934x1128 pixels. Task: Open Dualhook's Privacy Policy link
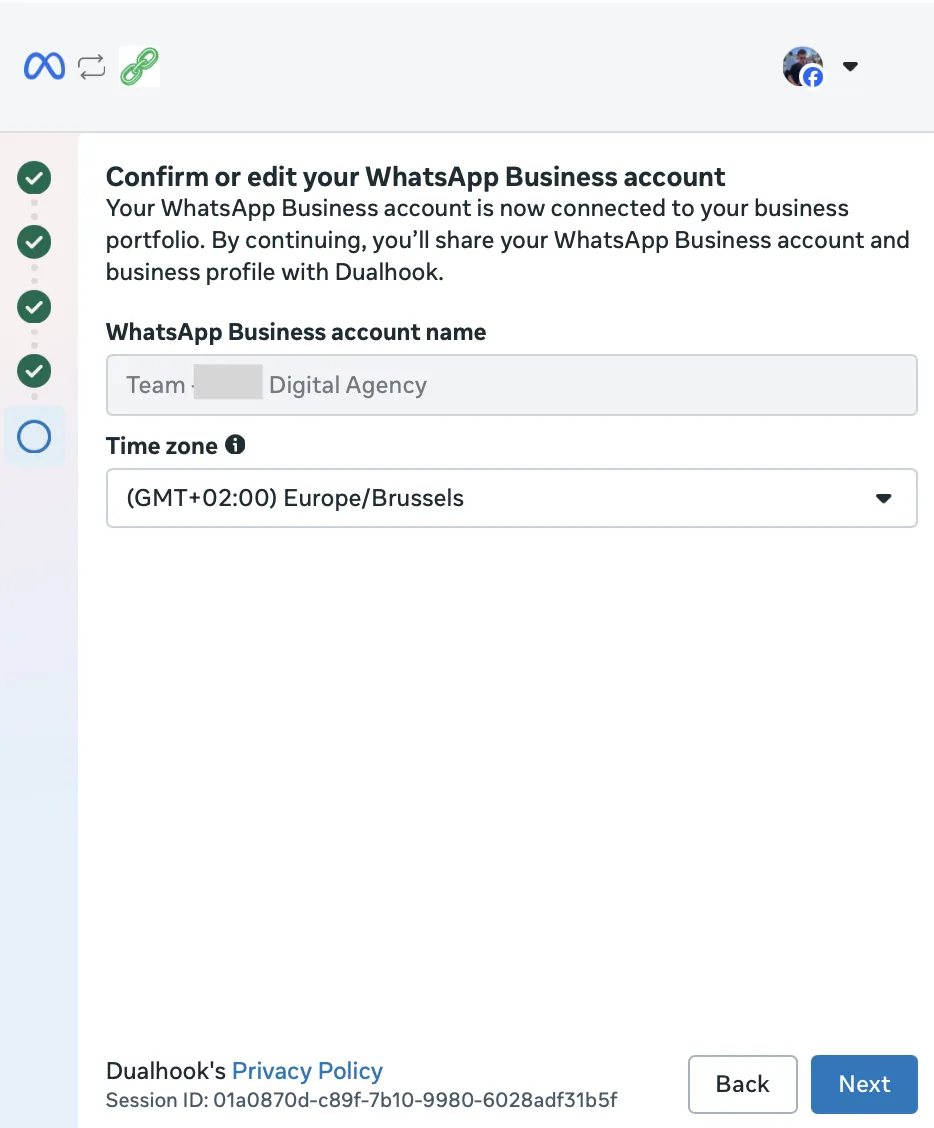(307, 1070)
